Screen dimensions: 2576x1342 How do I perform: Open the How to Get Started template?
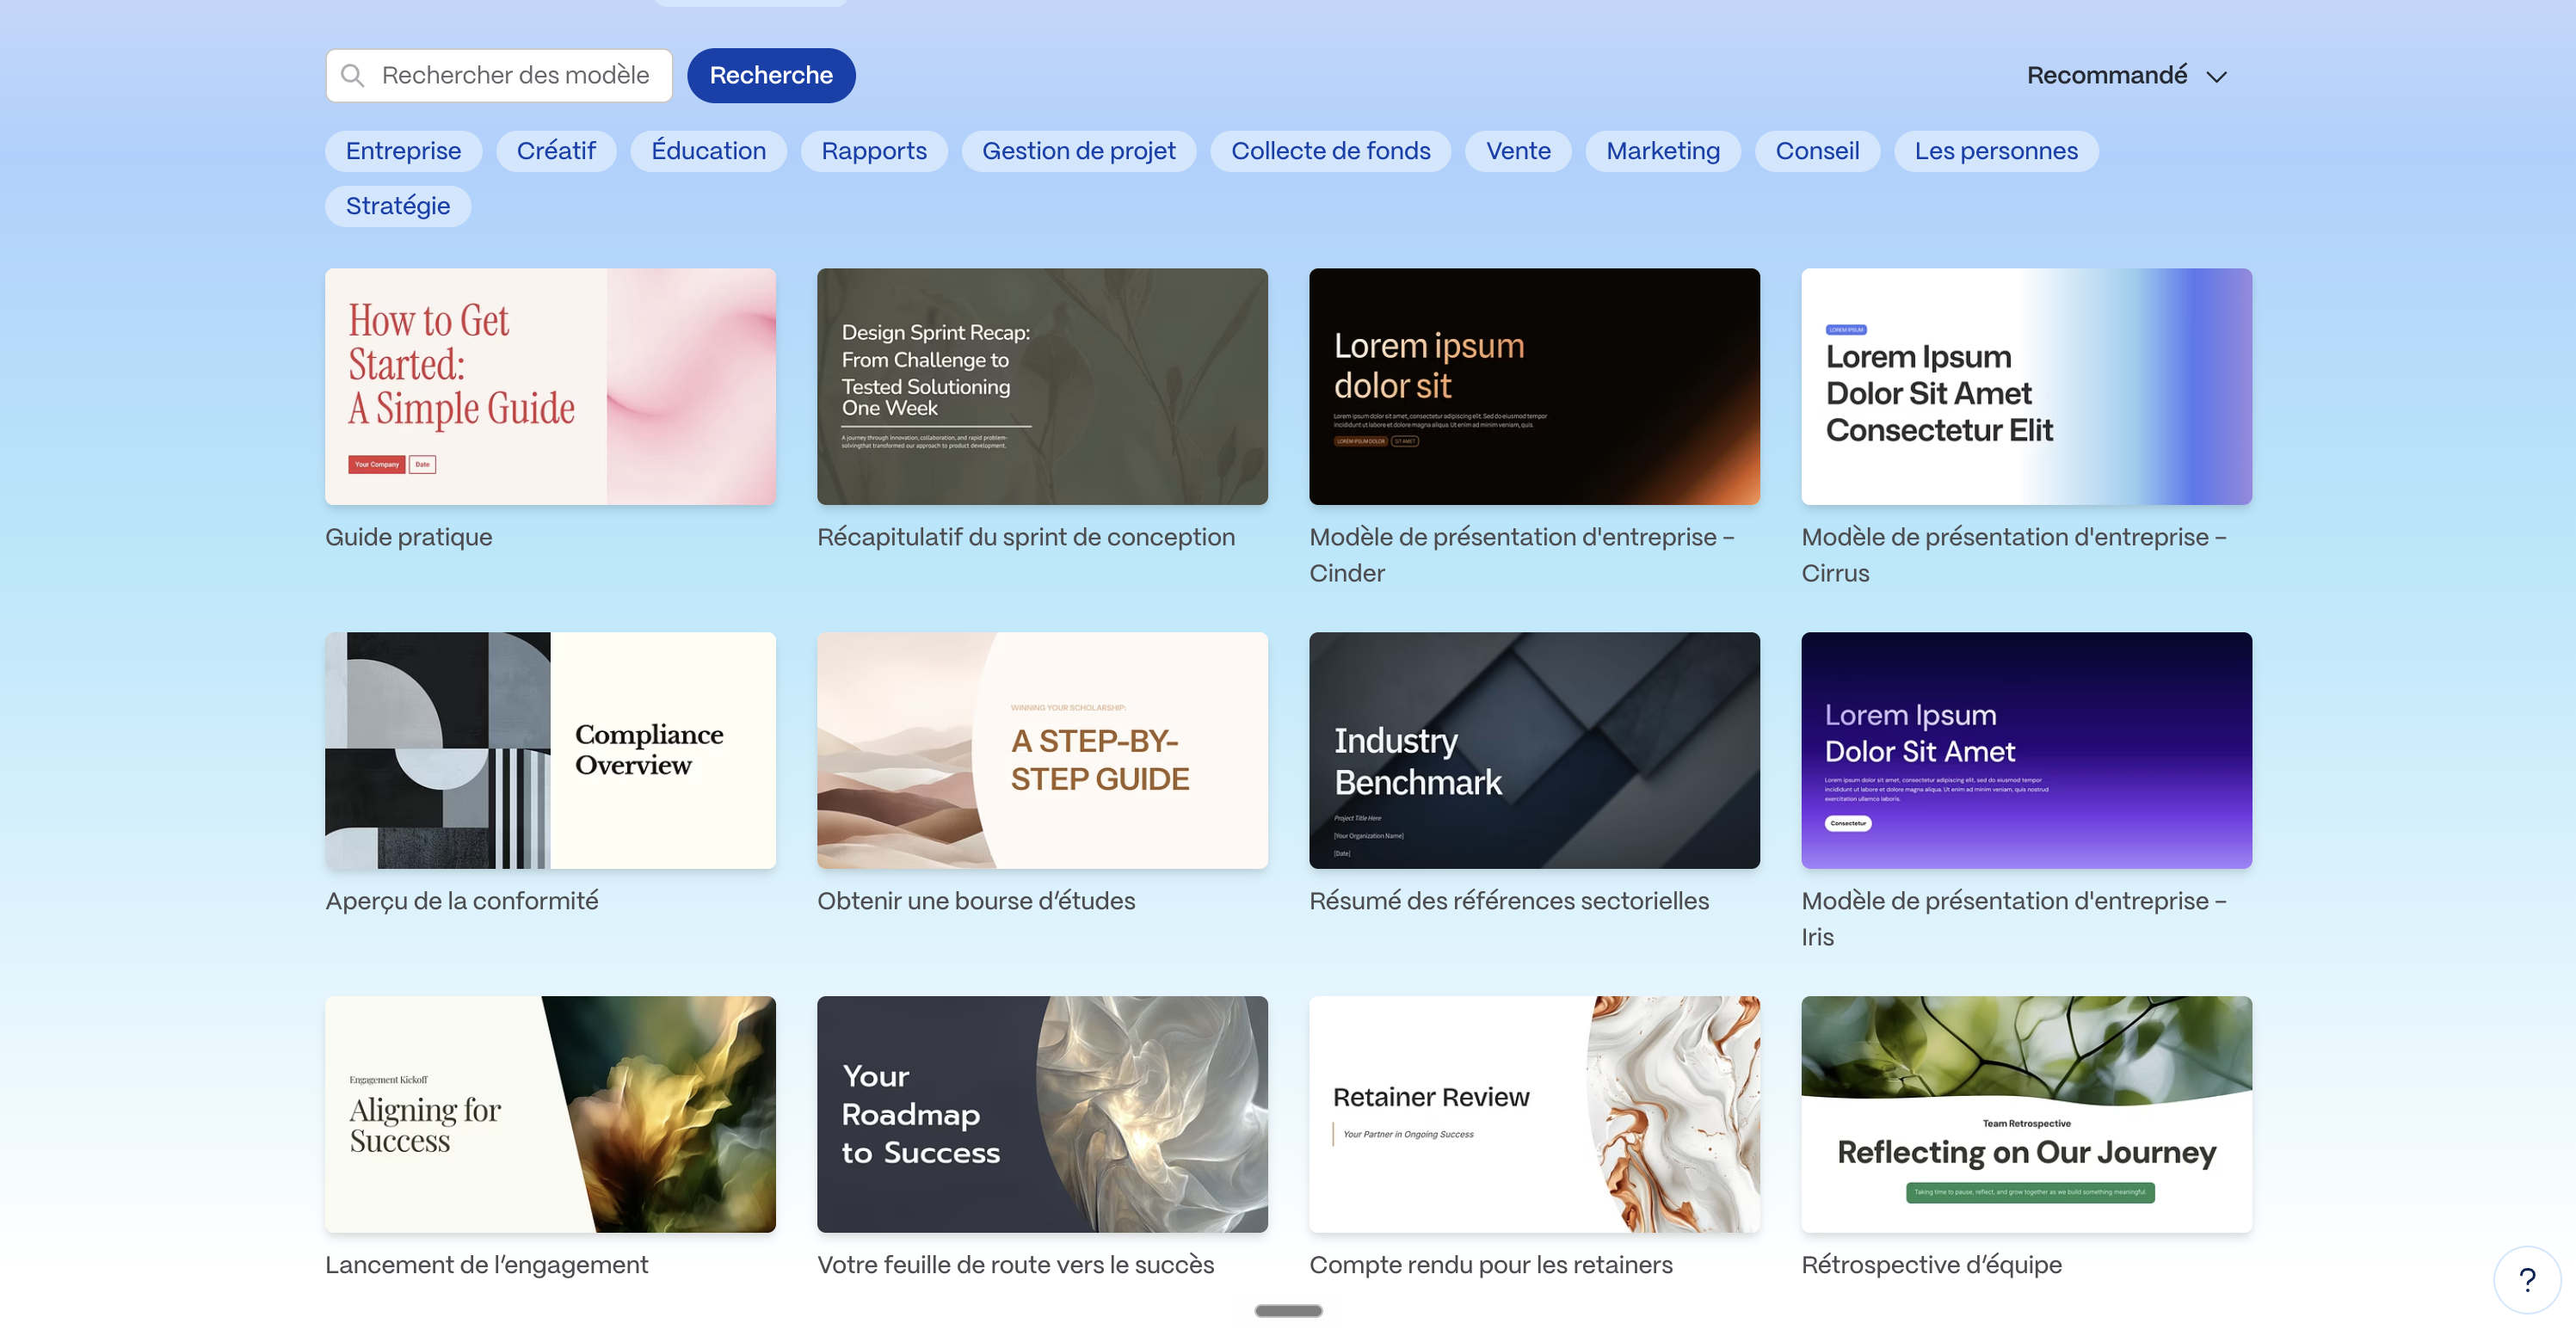[550, 386]
